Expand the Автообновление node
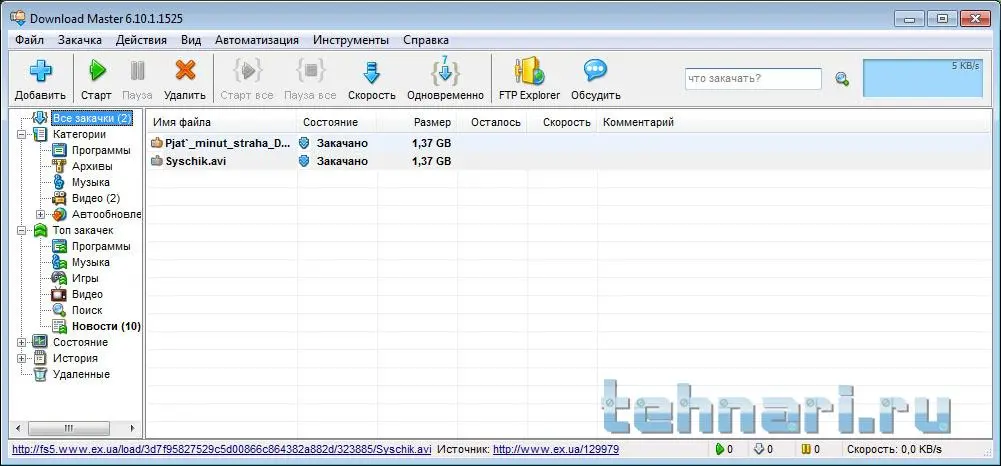 [x=40, y=214]
